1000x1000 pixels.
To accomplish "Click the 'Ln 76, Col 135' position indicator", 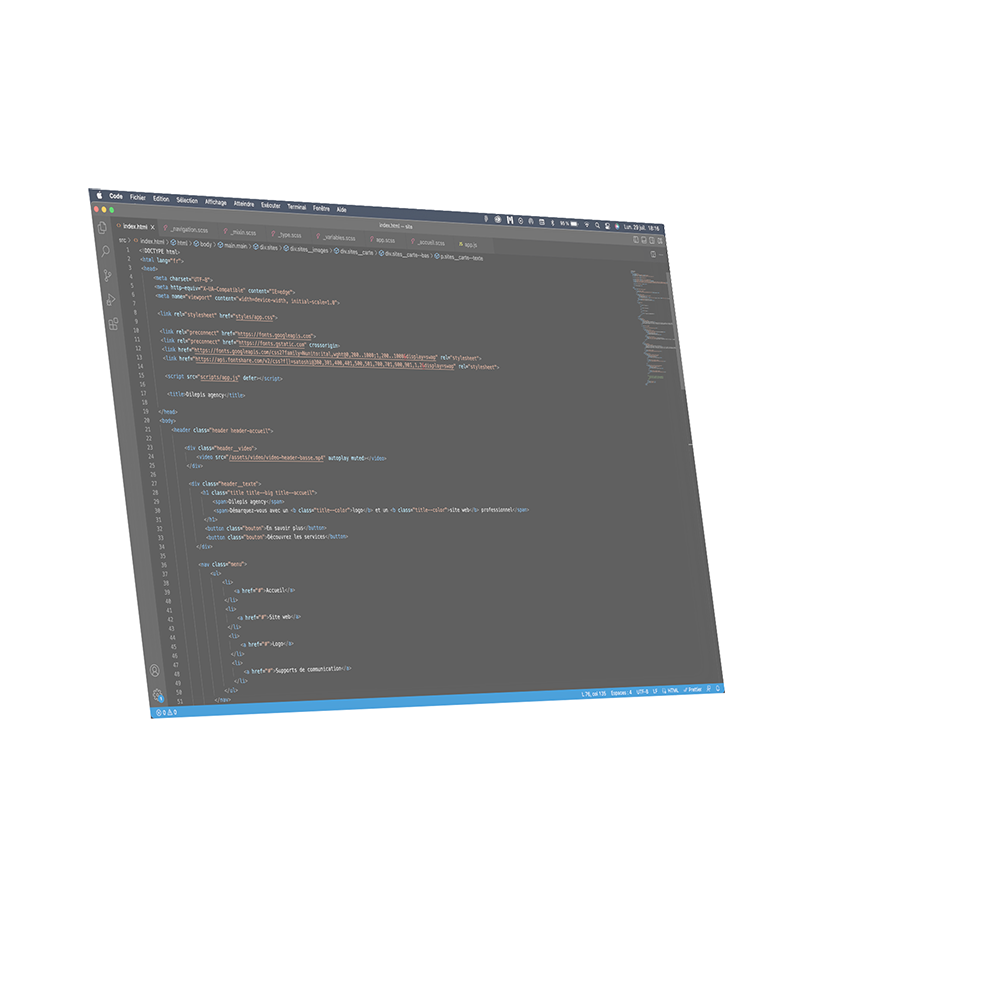I will pyautogui.click(x=594, y=692).
